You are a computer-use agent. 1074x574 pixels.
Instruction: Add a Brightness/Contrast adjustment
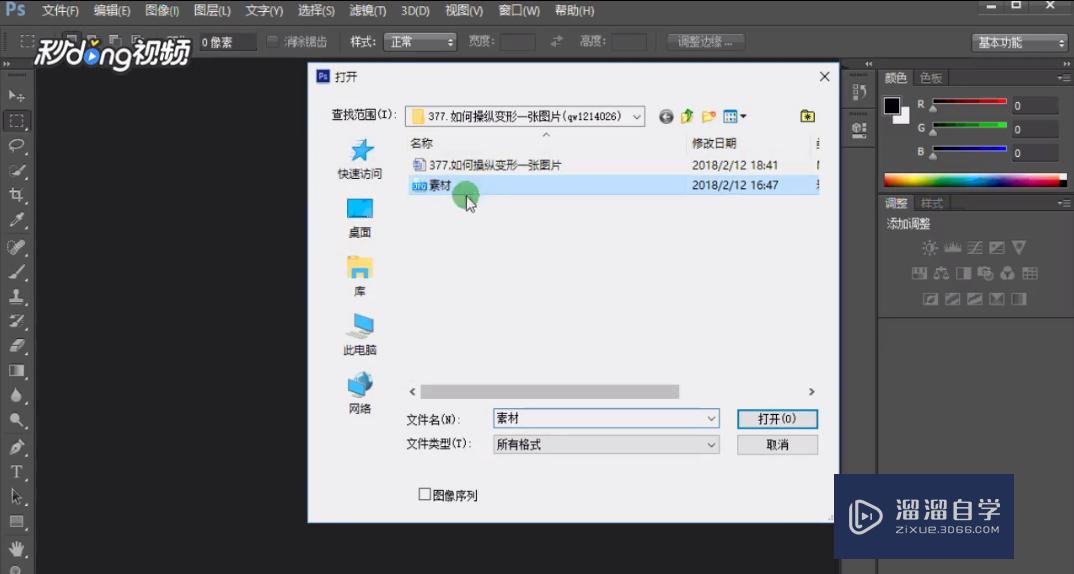[929, 248]
